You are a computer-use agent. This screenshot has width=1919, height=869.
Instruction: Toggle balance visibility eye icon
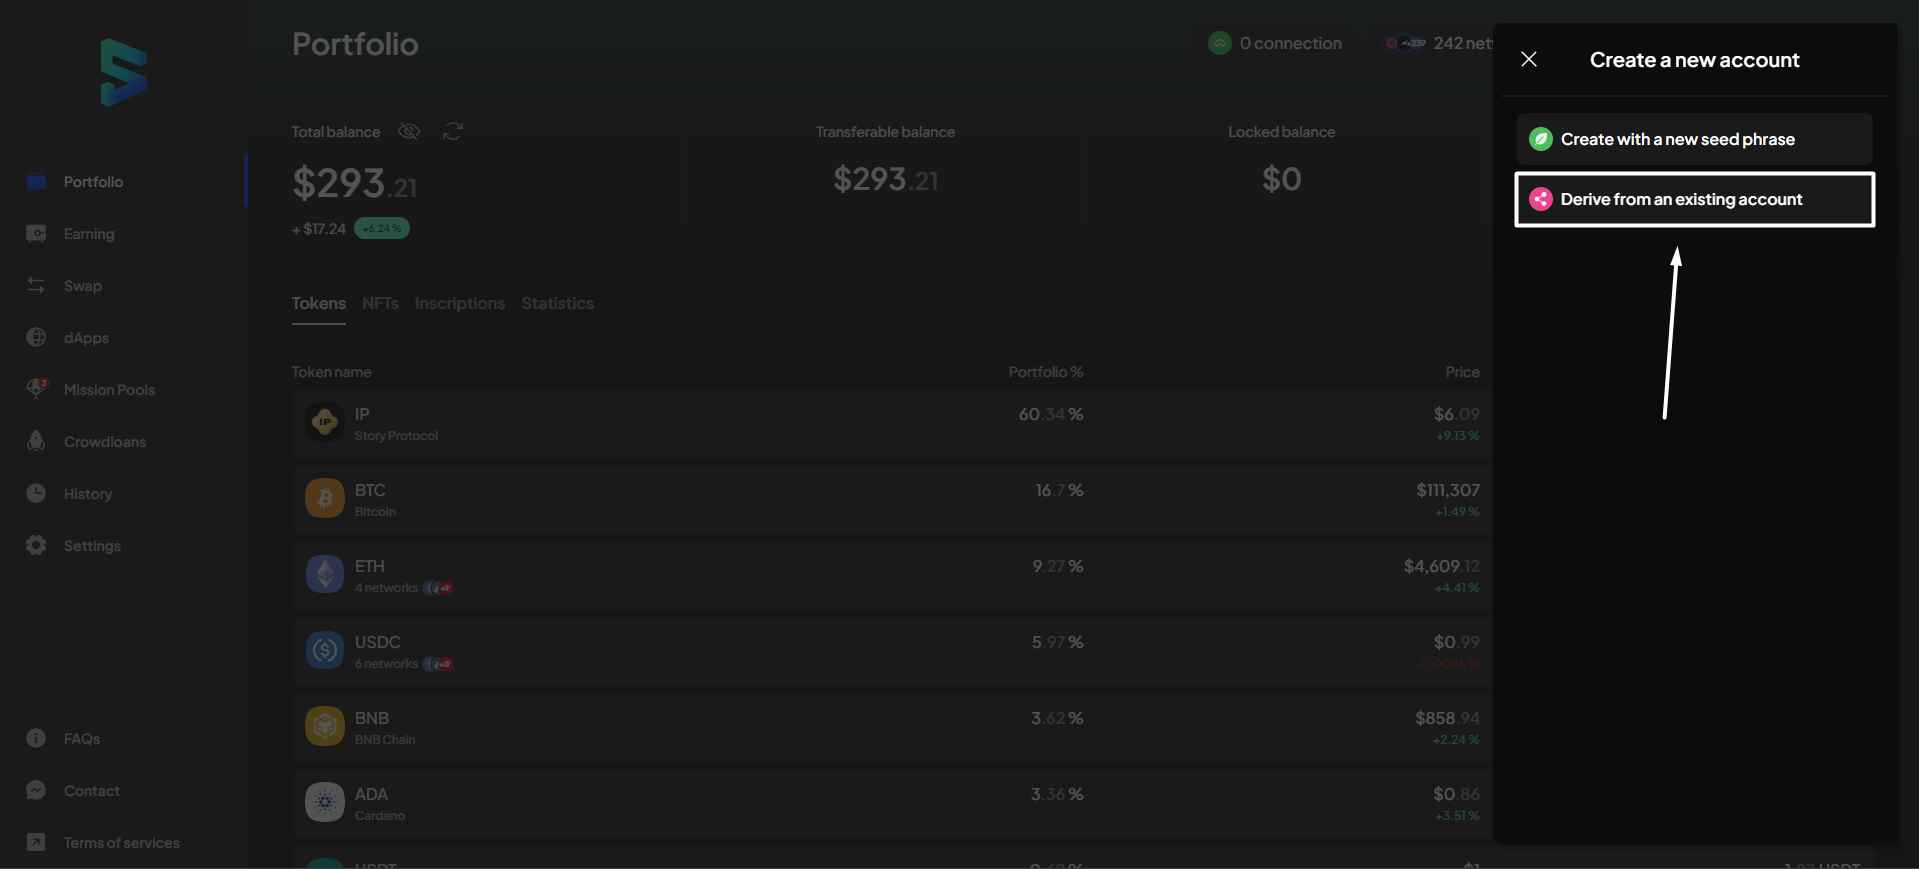408,132
